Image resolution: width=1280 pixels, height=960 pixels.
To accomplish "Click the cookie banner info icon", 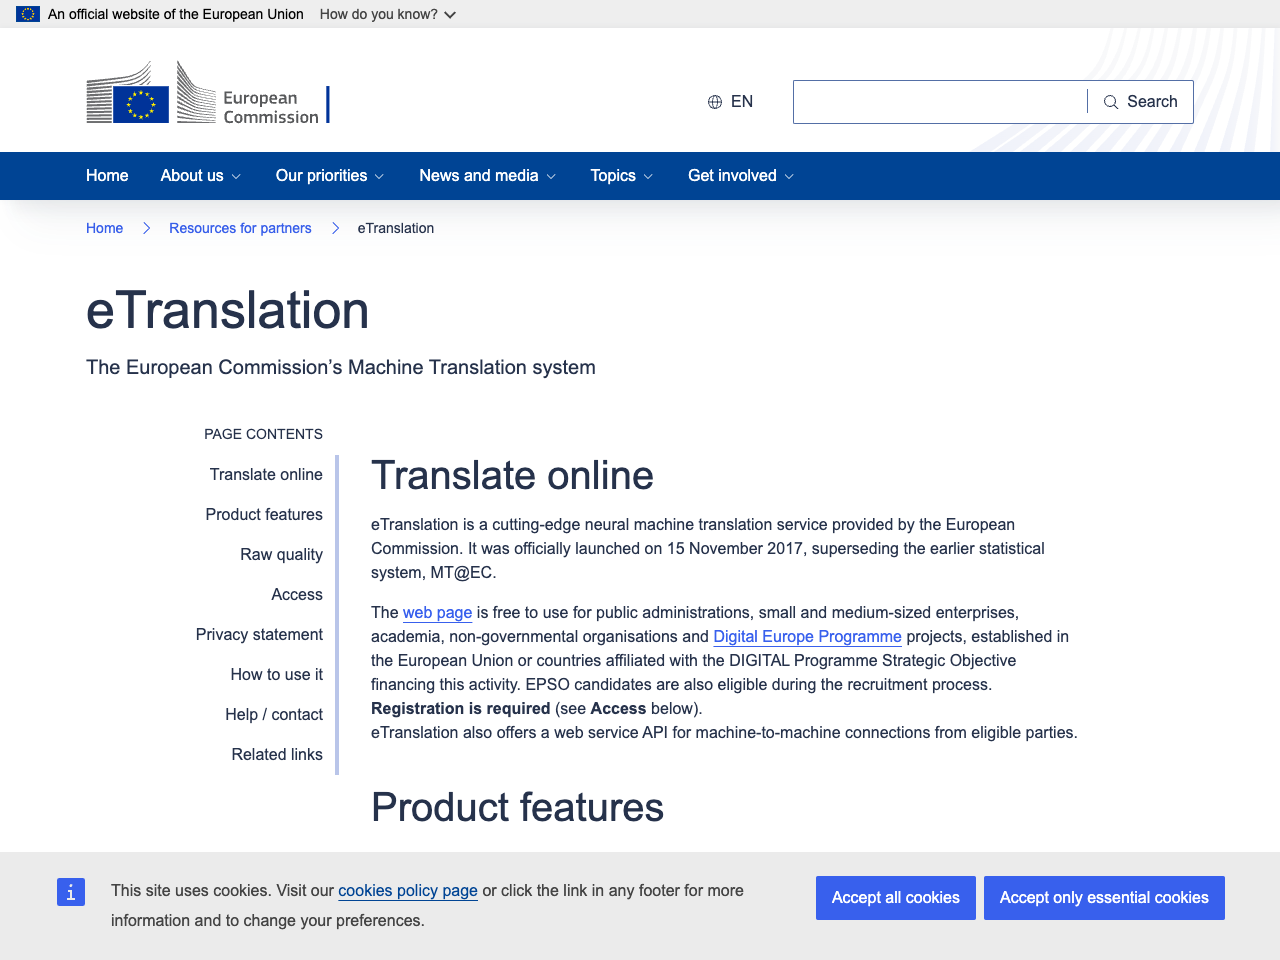I will pos(71,892).
